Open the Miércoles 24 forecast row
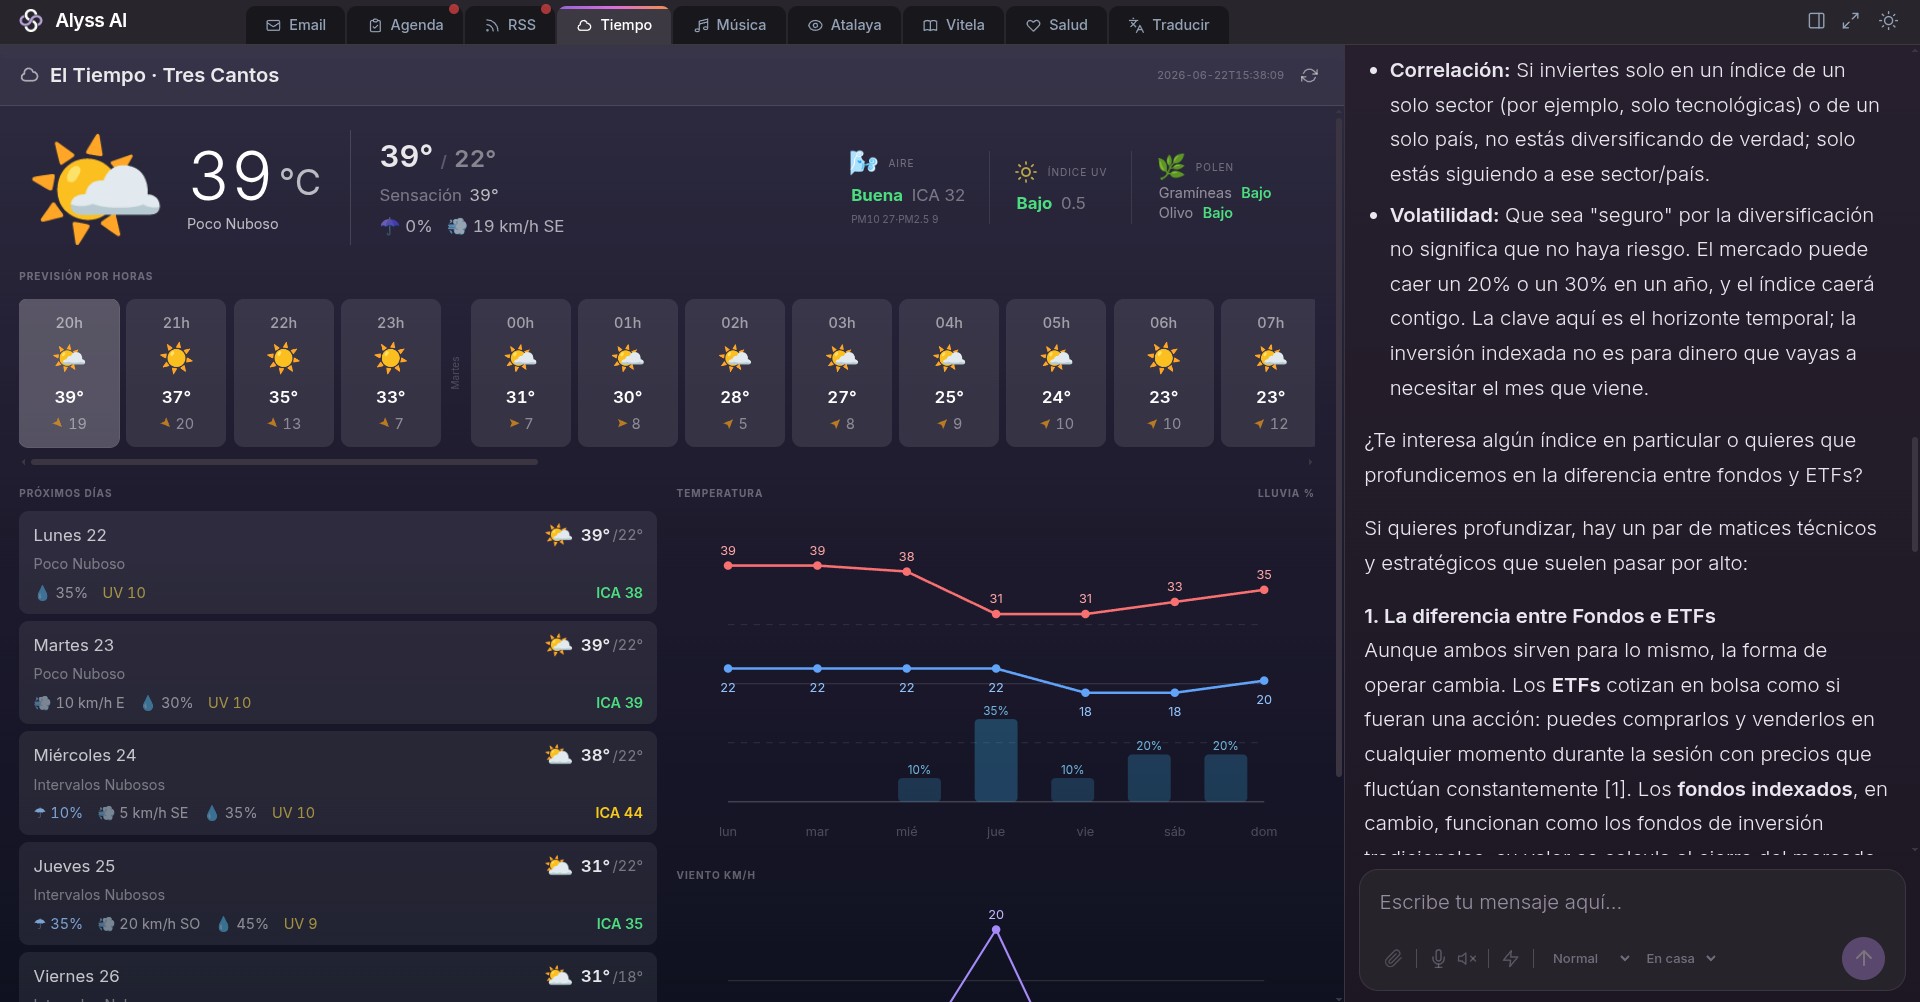The width and height of the screenshot is (1920, 1002). (x=338, y=783)
